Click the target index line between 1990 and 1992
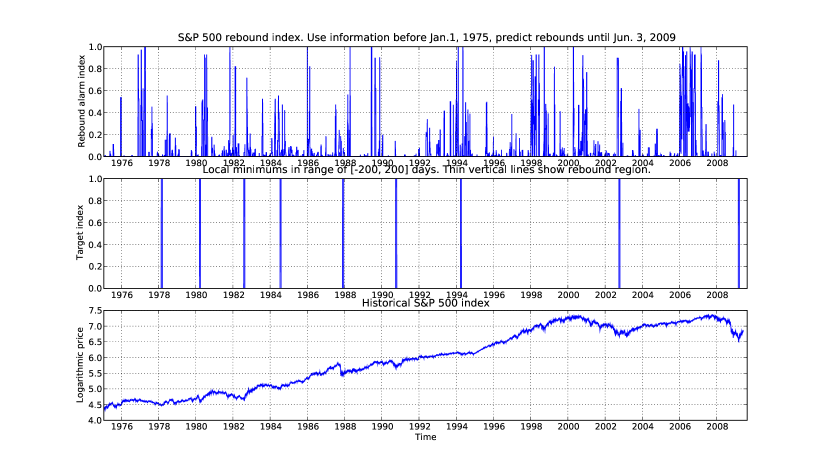This screenshot has width=830, height=467. pyautogui.click(x=395, y=234)
